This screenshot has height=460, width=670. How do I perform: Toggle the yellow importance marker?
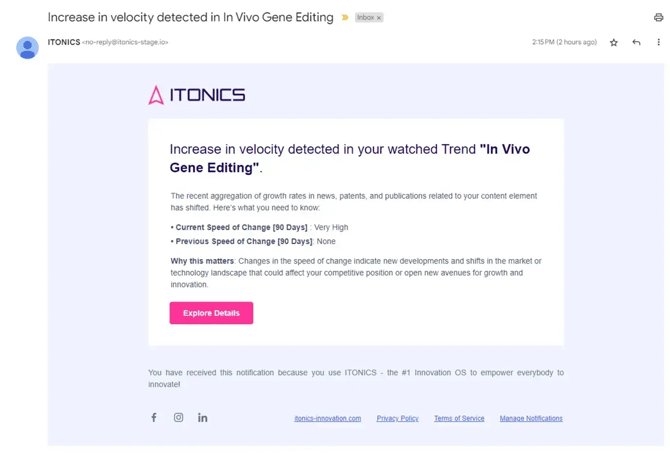pos(345,17)
